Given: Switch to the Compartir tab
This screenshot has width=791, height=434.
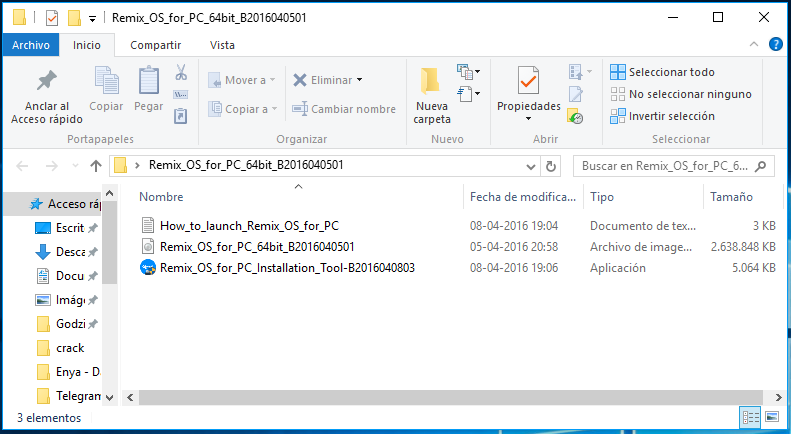Looking at the screenshot, I should click(155, 45).
